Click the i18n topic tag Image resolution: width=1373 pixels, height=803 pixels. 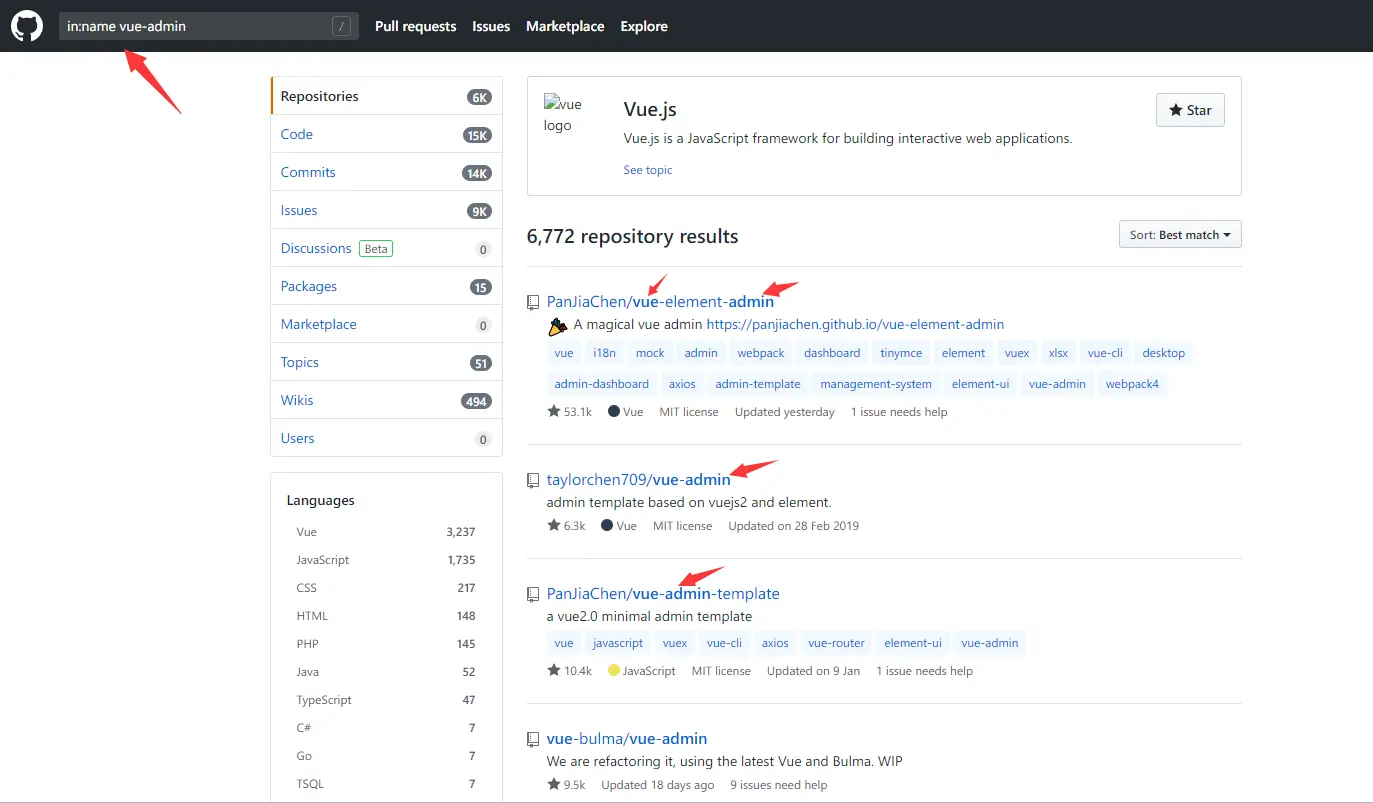(x=604, y=353)
